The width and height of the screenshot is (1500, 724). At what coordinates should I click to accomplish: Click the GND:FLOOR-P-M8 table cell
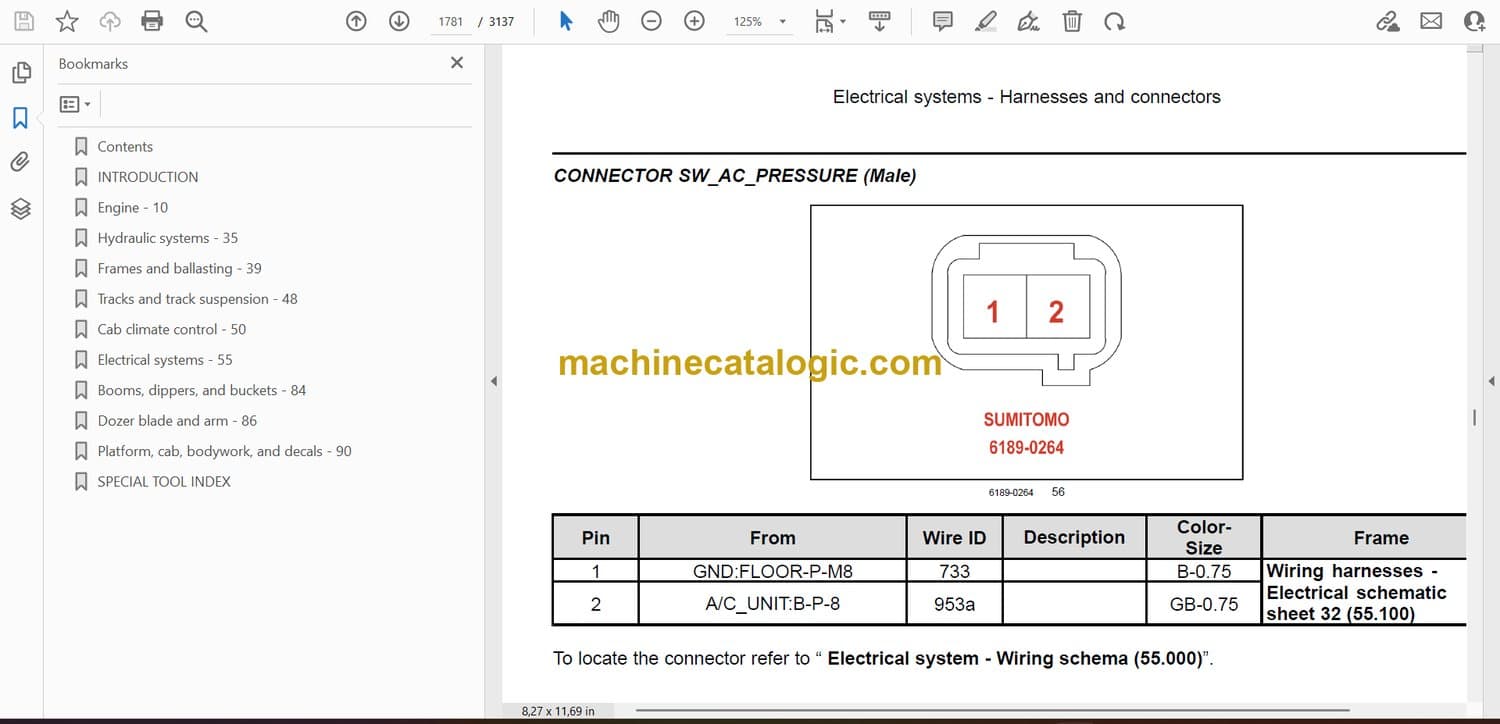pos(773,571)
